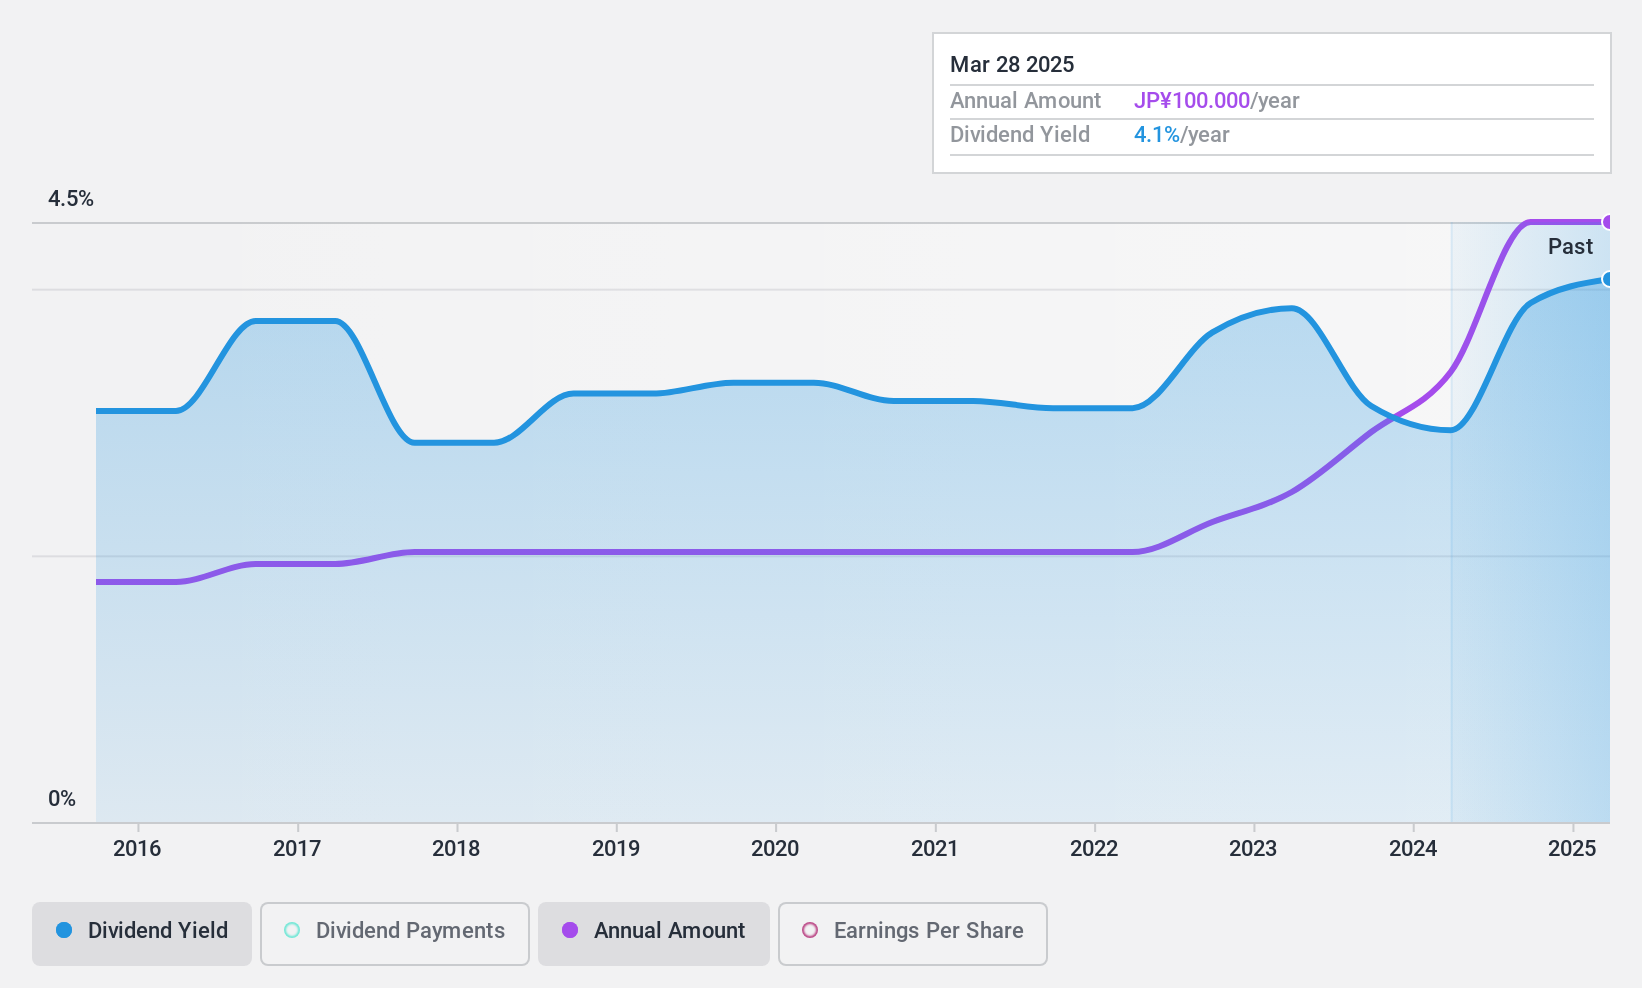
Task: Click the purple Annual Amount legend dot
Action: (570, 930)
